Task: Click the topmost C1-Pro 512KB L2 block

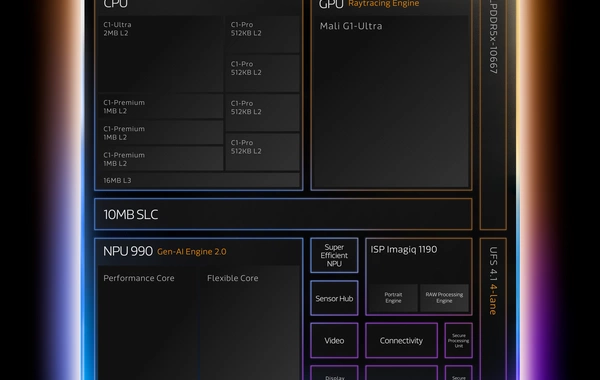Action: click(262, 34)
